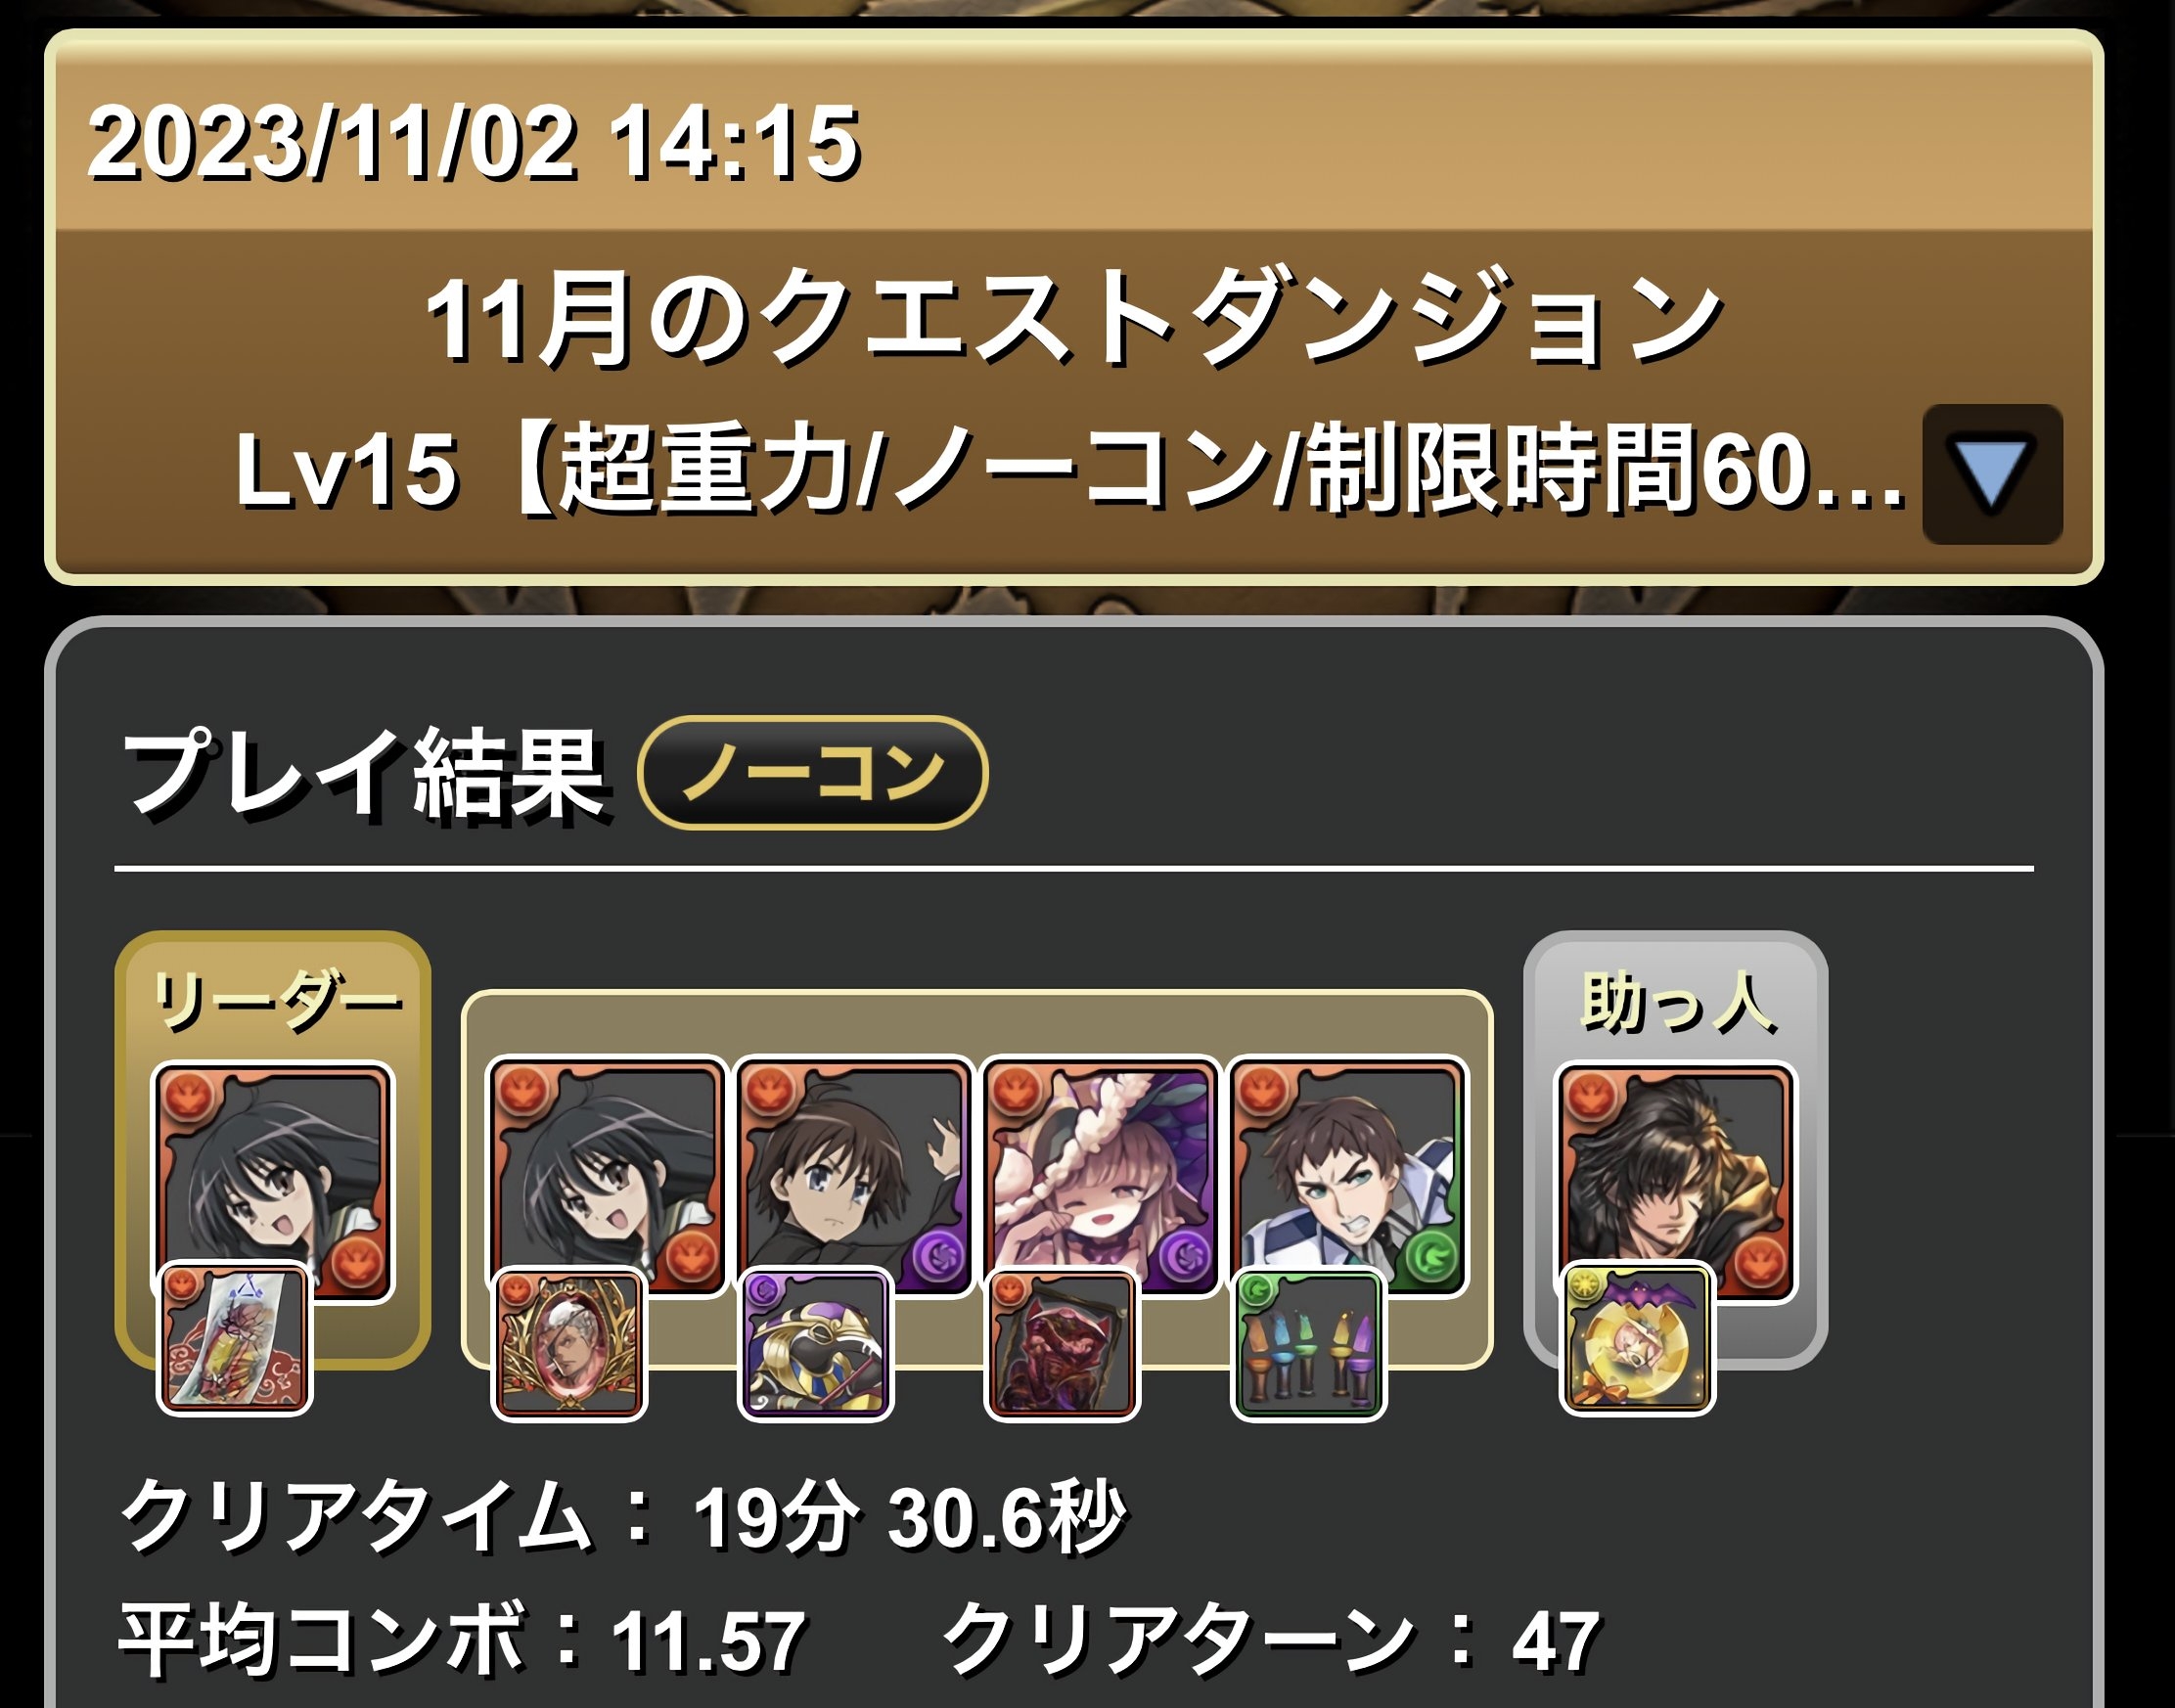The height and width of the screenshot is (1708, 2175).
Task: Tap the リーダー label on the leader frame
Action: pyautogui.click(x=275, y=1000)
